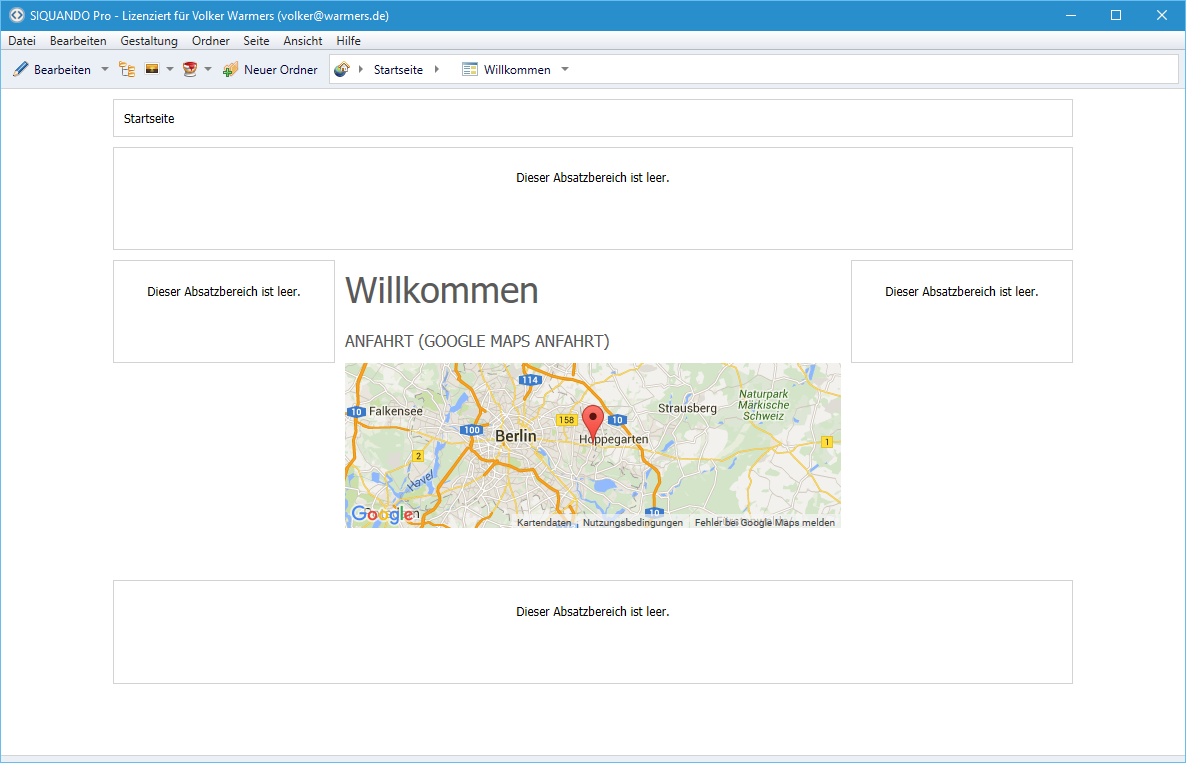Select the empty left paragraph area
Image resolution: width=1186 pixels, height=763 pixels.
point(224,312)
